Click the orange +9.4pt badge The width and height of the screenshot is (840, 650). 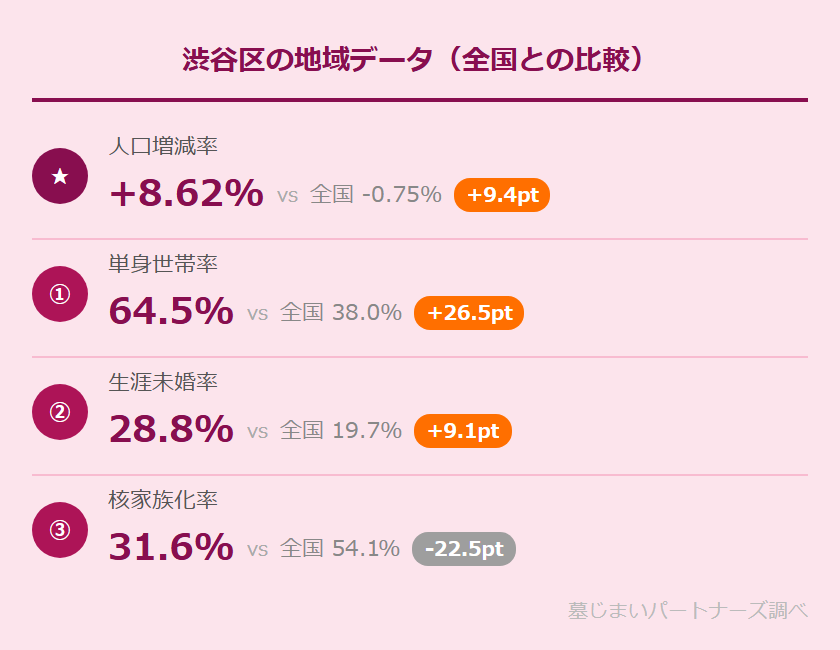click(502, 195)
